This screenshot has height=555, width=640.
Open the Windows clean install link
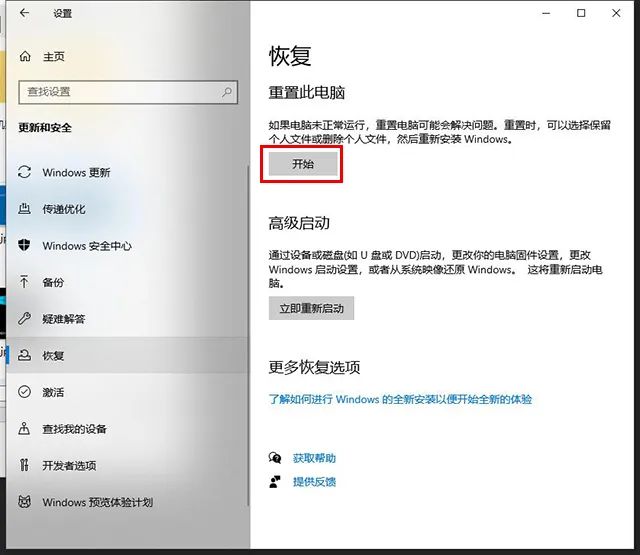(x=400, y=399)
